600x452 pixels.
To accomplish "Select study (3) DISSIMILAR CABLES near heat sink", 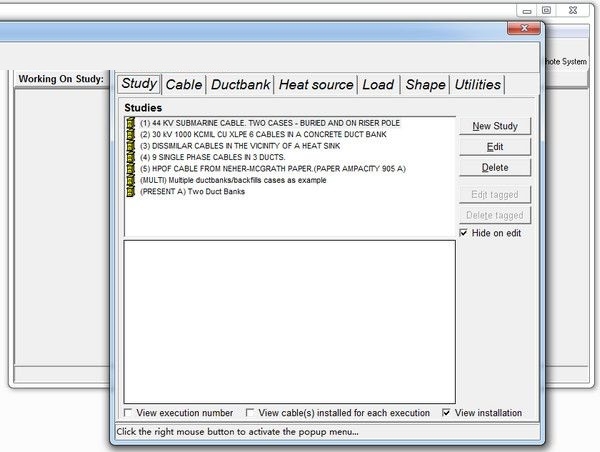I will (x=240, y=146).
